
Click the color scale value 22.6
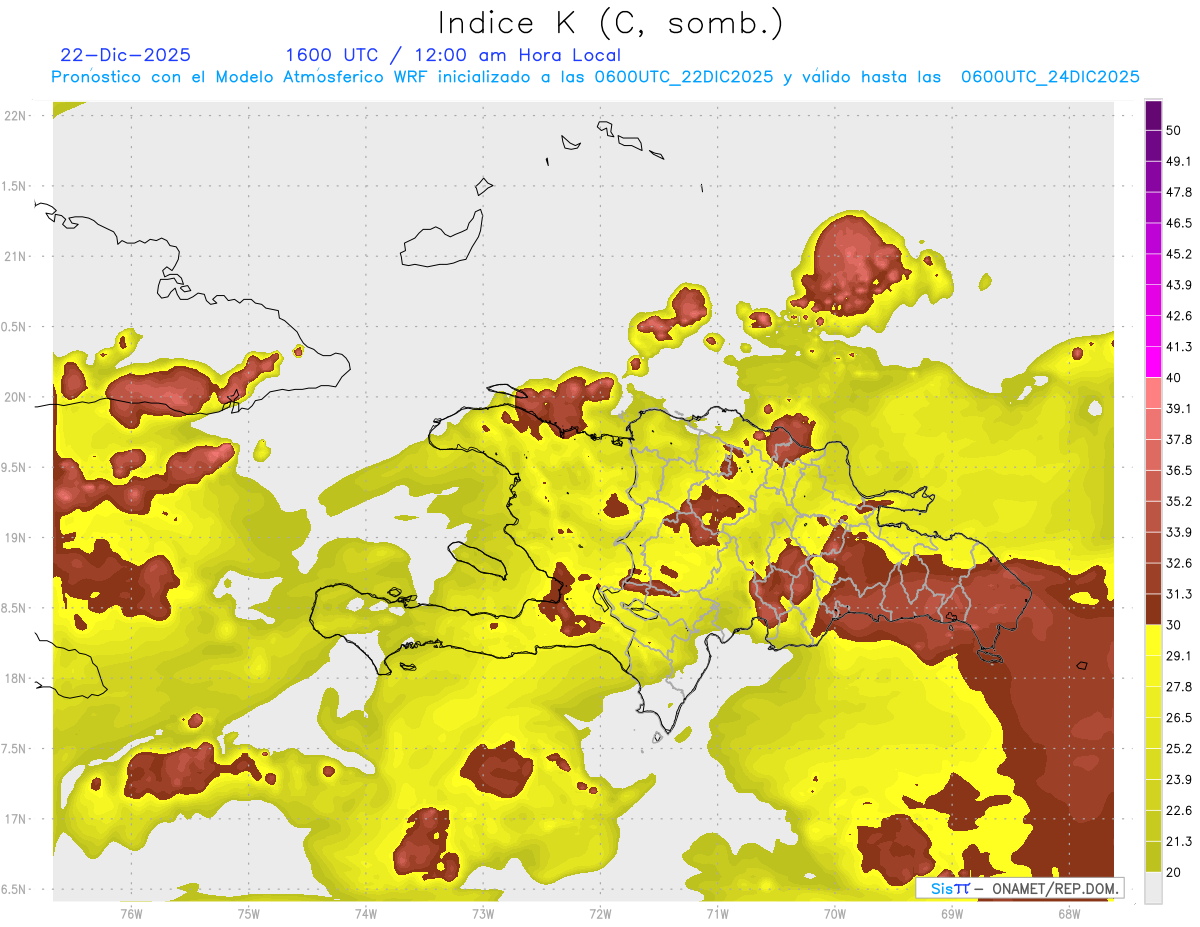tap(1179, 810)
